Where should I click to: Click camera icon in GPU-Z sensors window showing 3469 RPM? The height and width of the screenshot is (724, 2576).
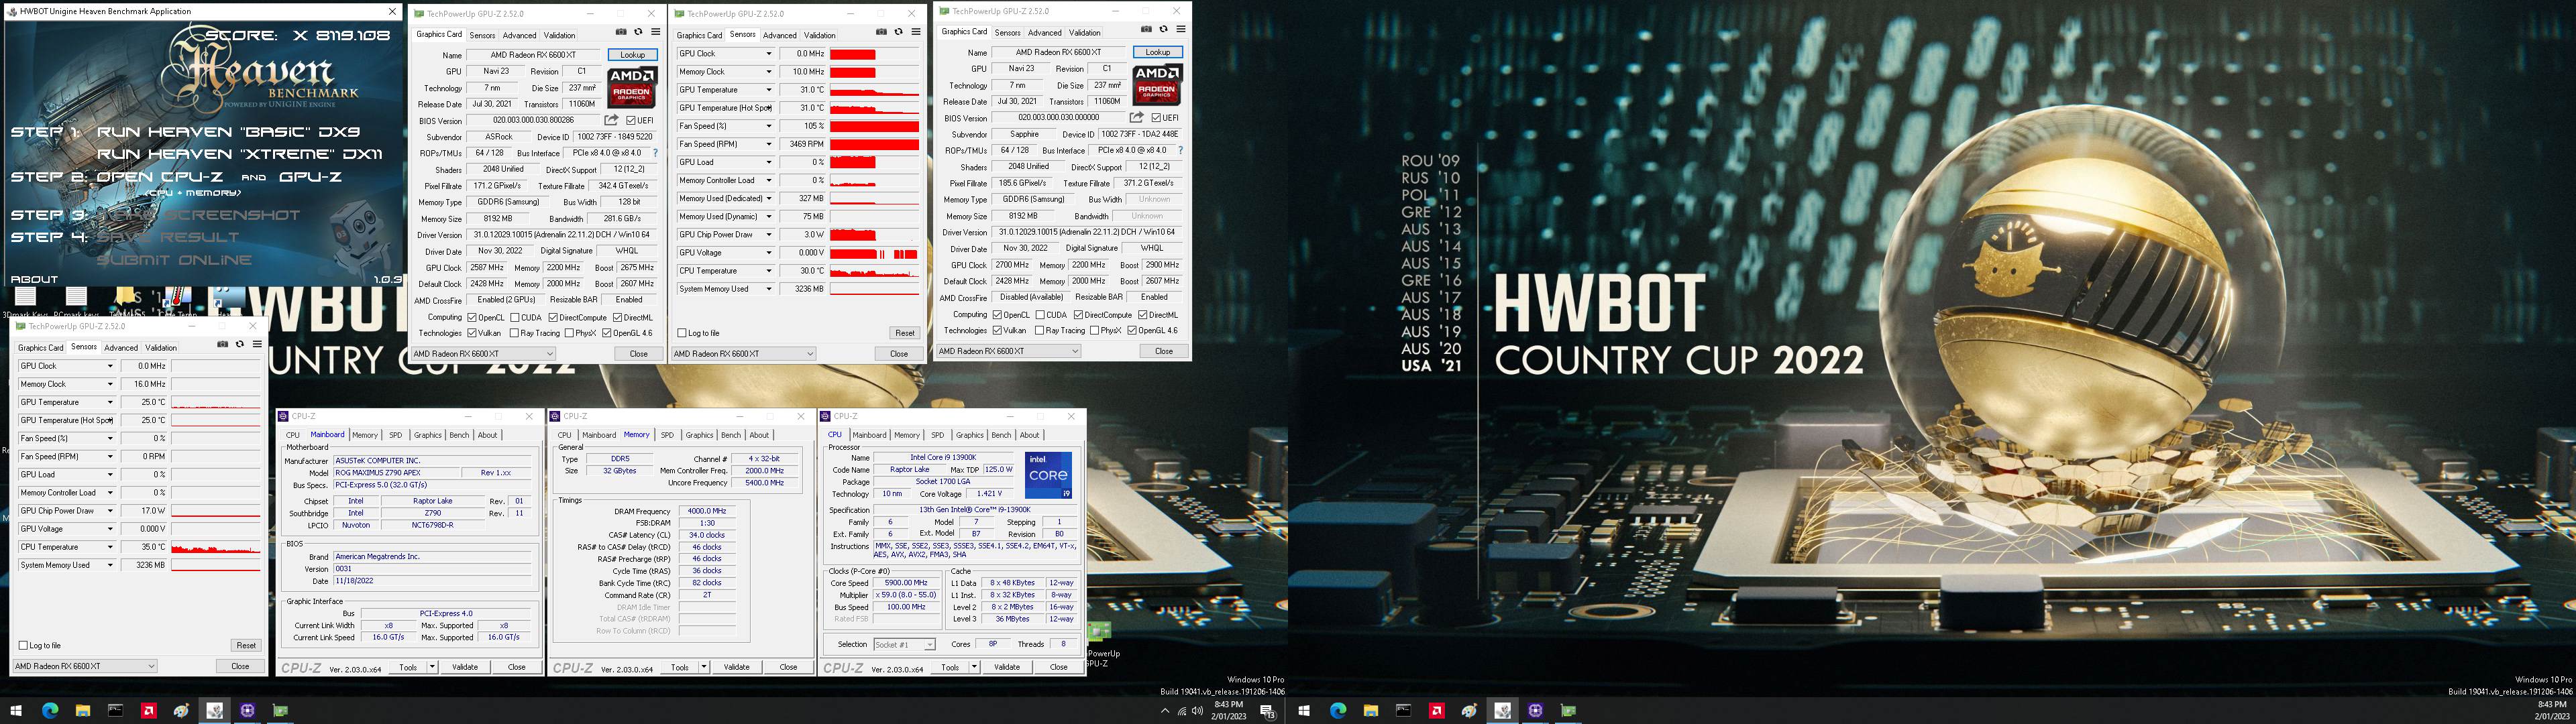pyautogui.click(x=881, y=32)
